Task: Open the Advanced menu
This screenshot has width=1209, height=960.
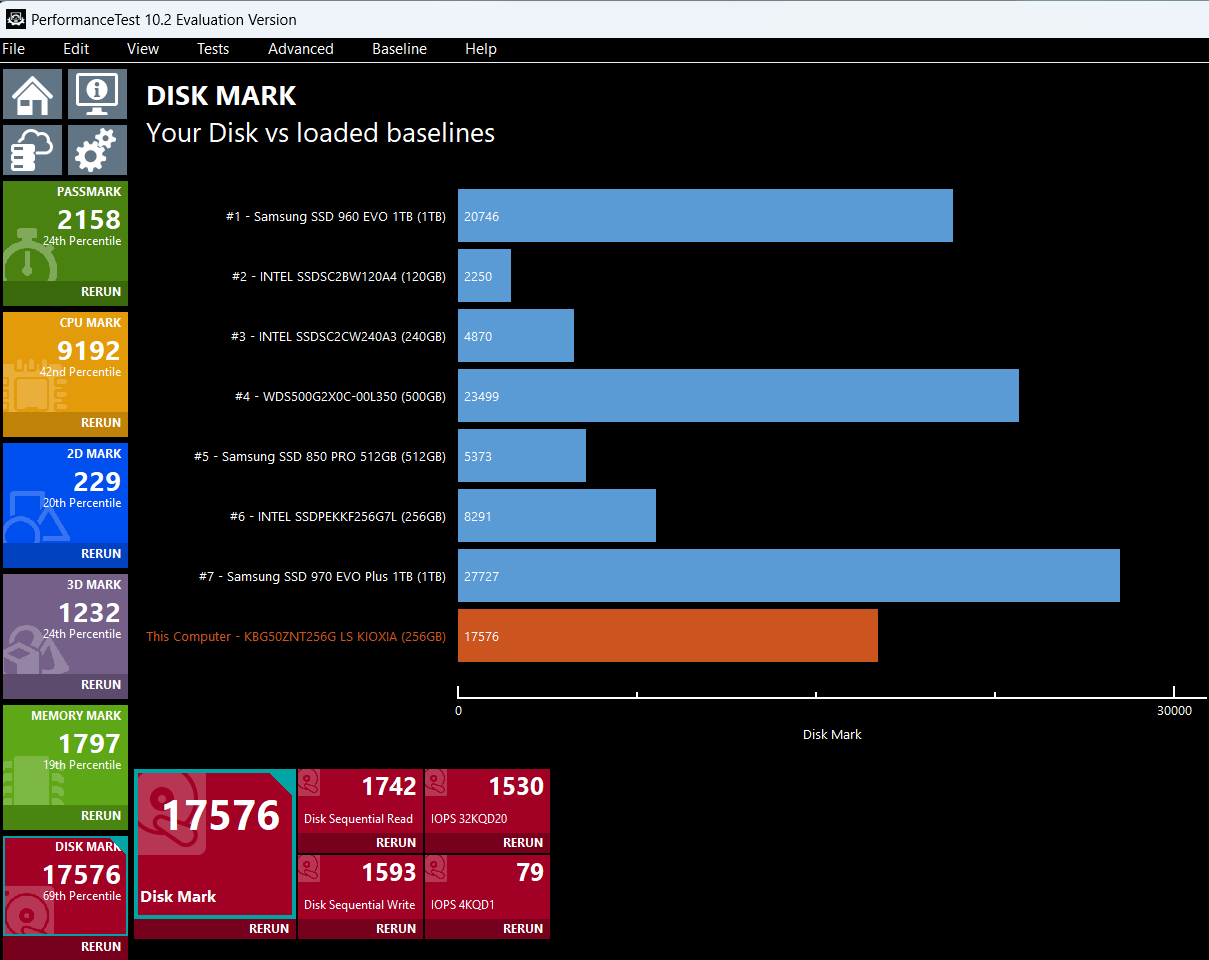Action: 300,49
